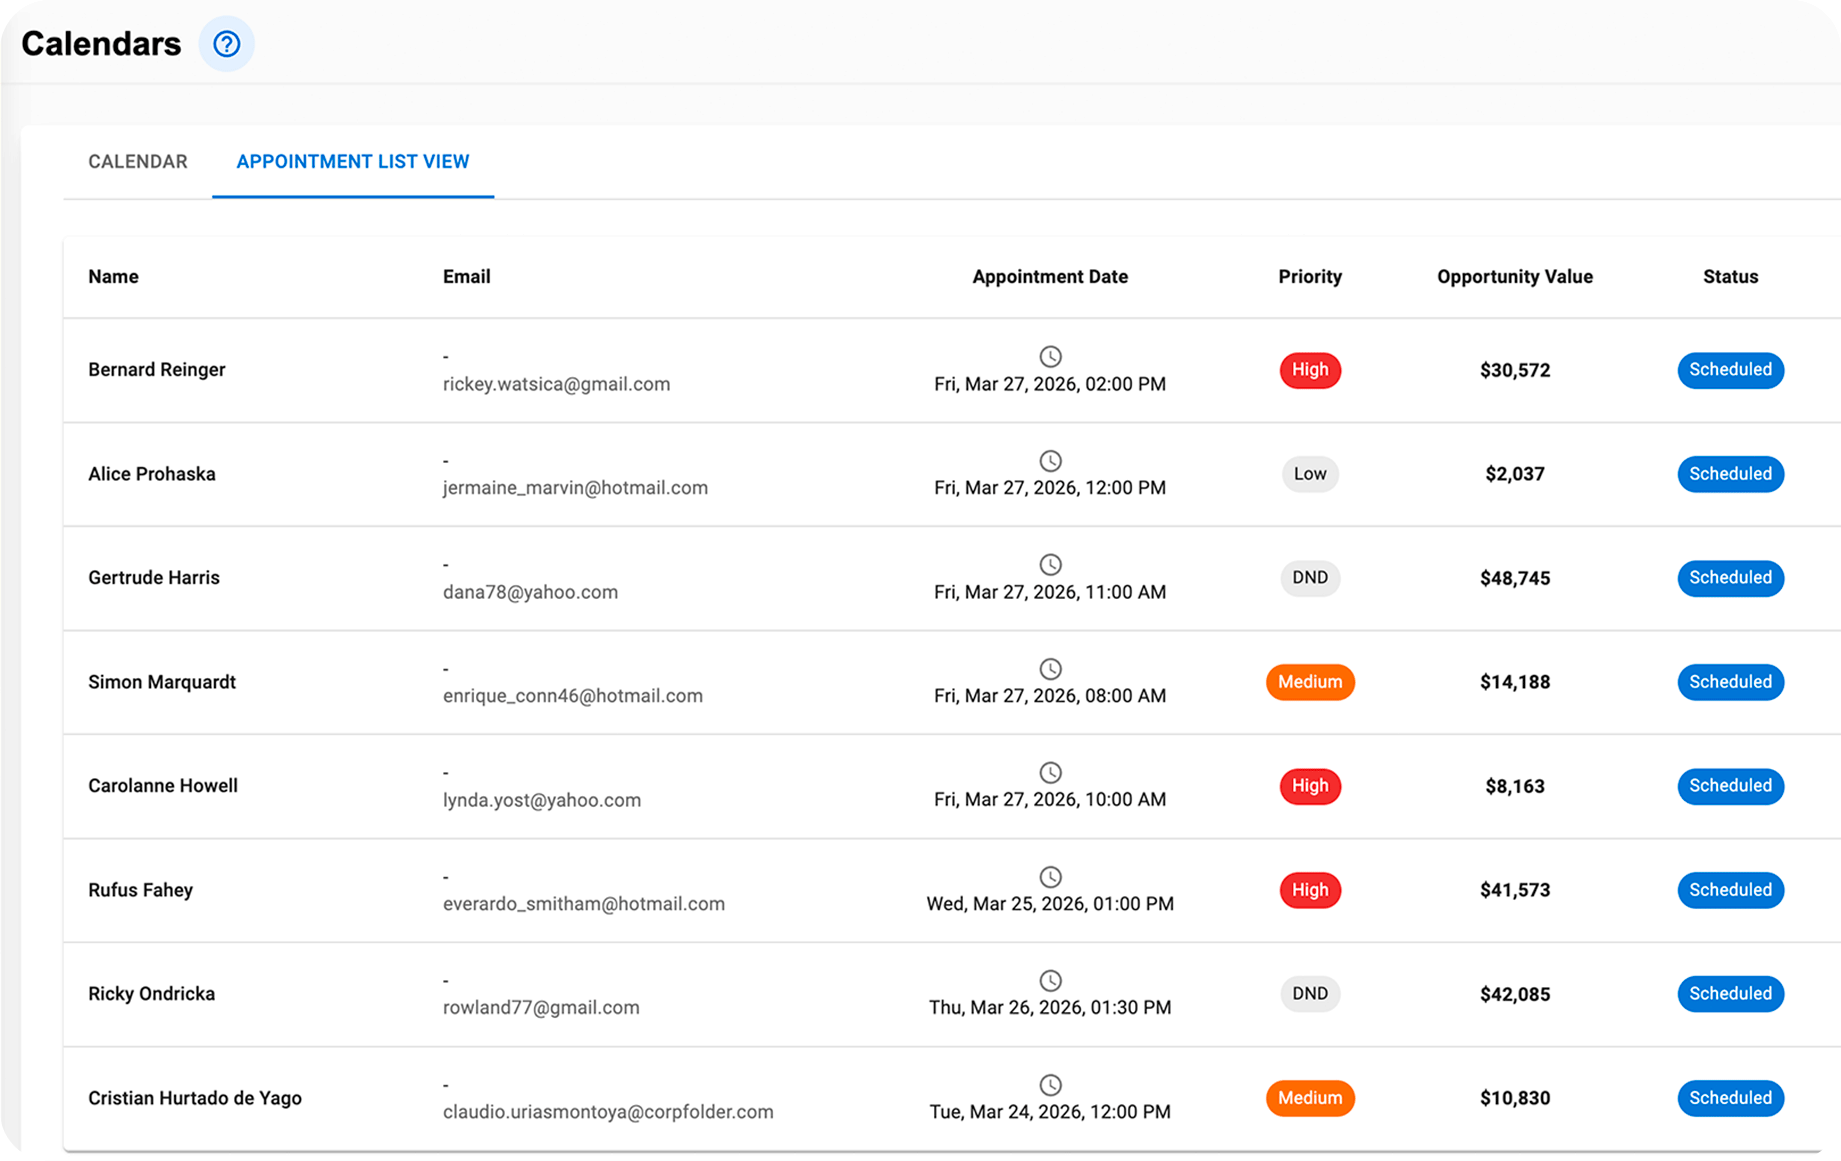Click Scheduled status for Gertrude Harris
The height and width of the screenshot is (1161, 1841).
point(1730,578)
